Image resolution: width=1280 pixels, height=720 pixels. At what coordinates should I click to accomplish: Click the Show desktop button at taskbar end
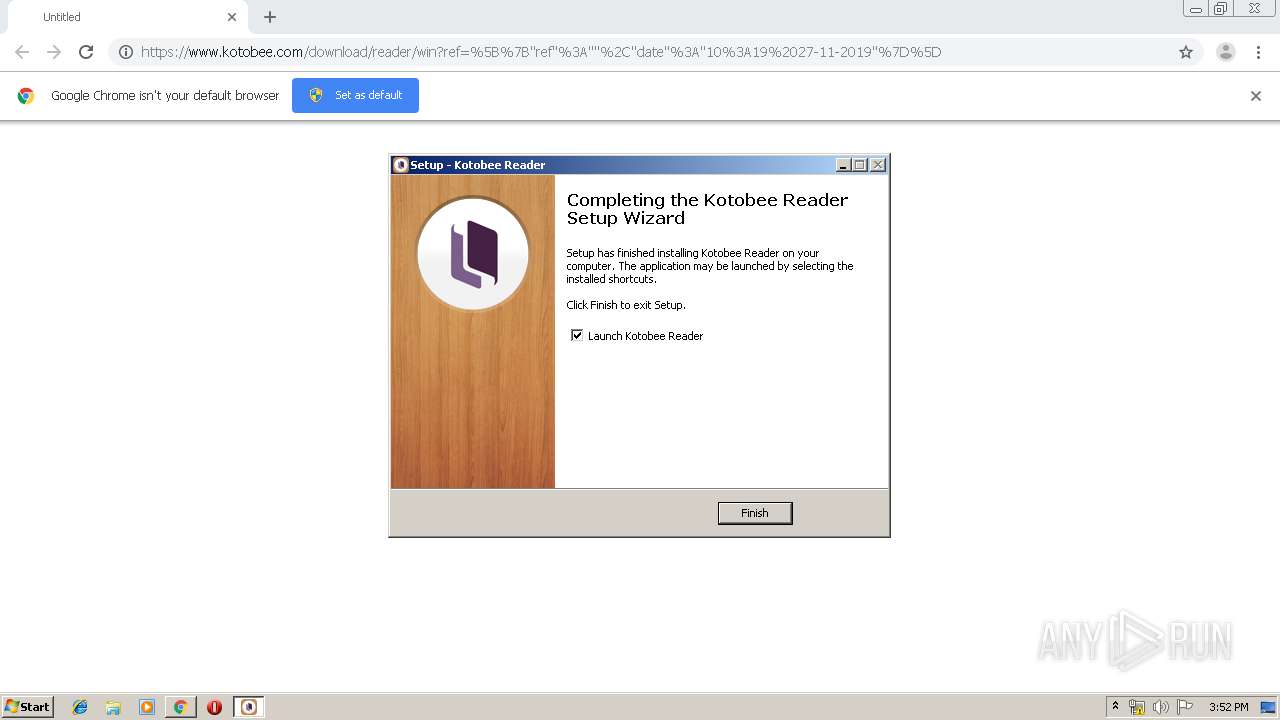(1269, 707)
